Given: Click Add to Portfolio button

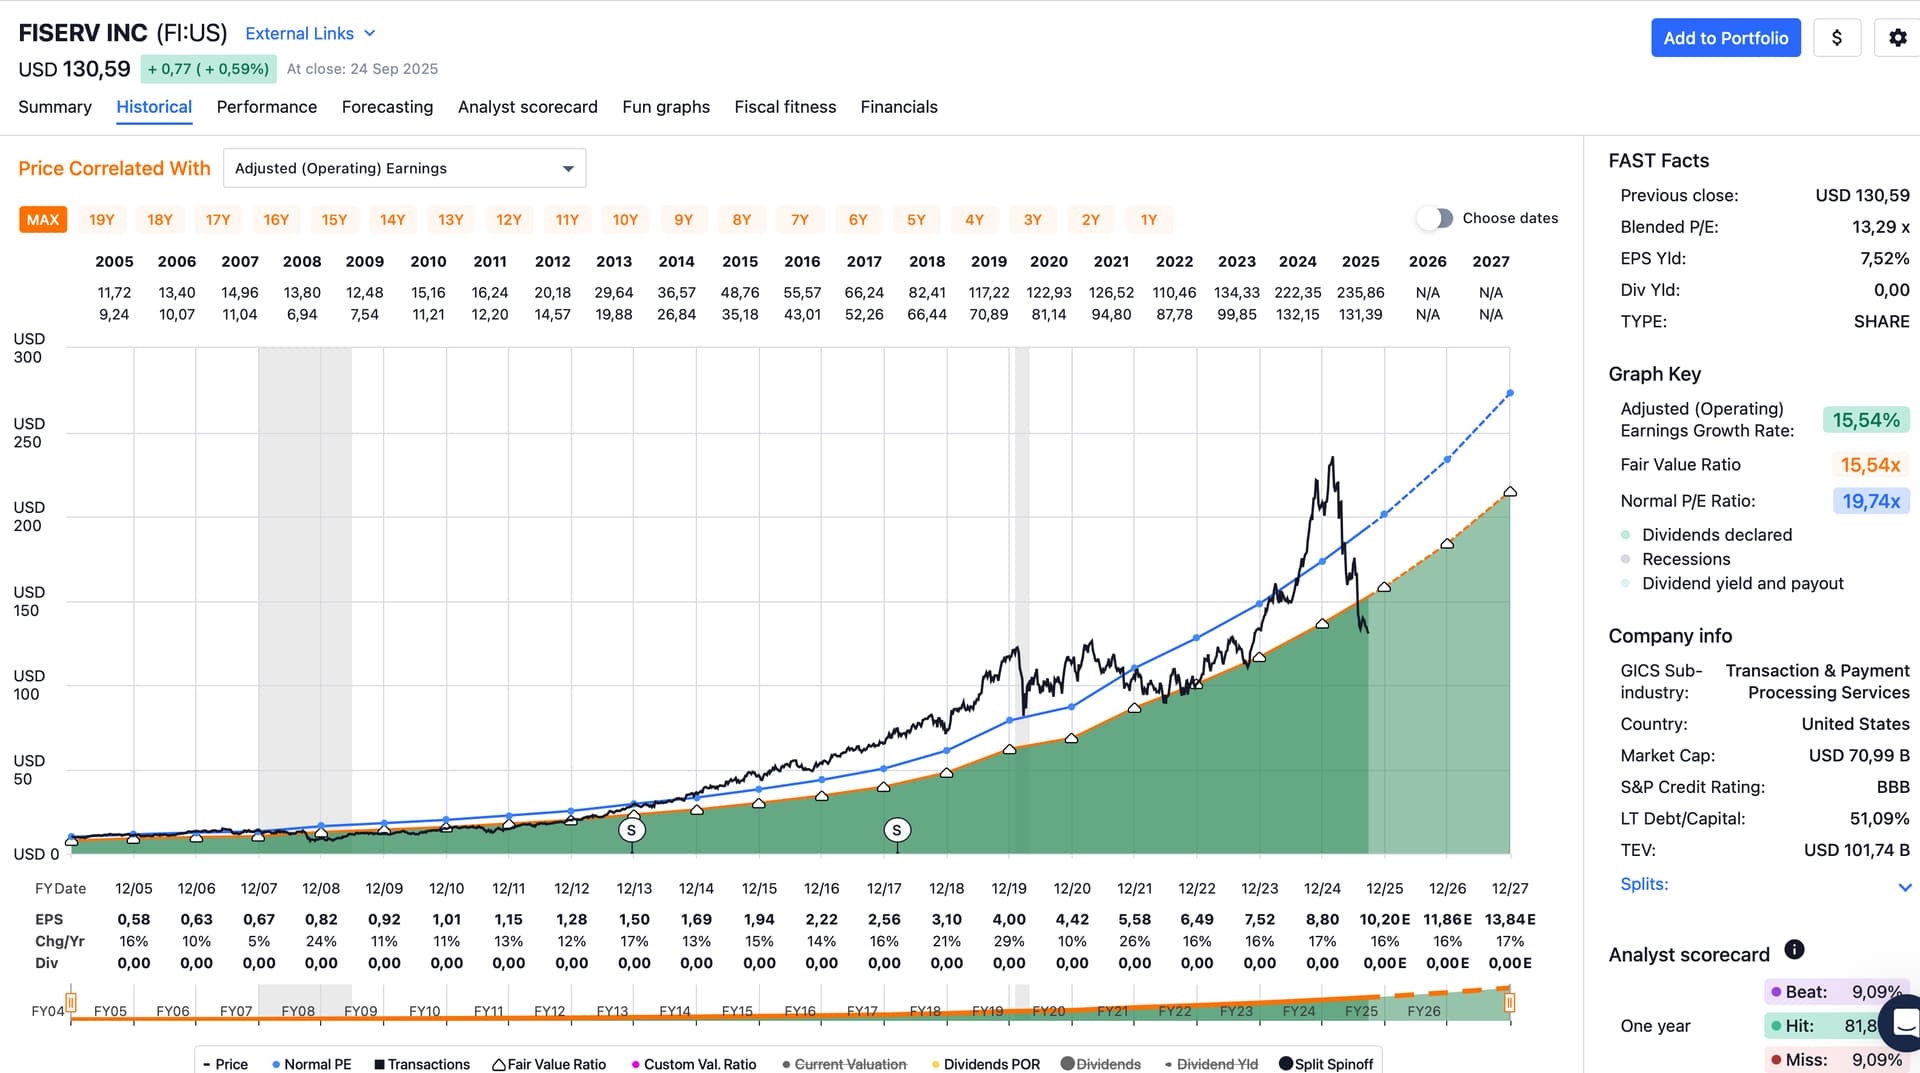Looking at the screenshot, I should [1725, 38].
